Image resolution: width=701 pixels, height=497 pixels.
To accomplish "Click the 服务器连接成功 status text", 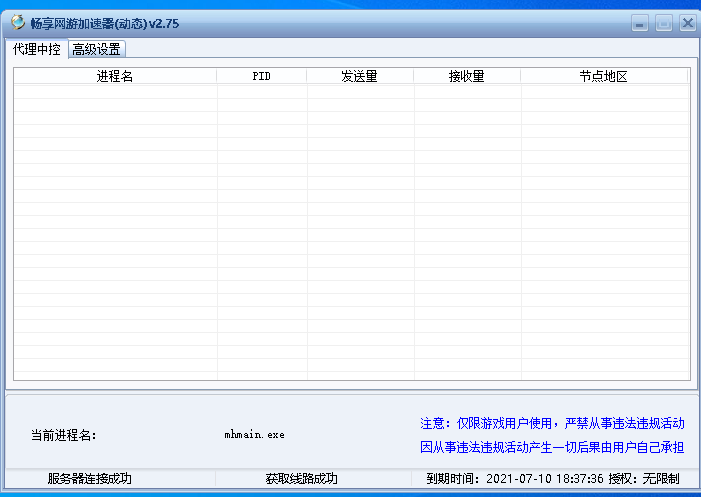I will pos(90,479).
